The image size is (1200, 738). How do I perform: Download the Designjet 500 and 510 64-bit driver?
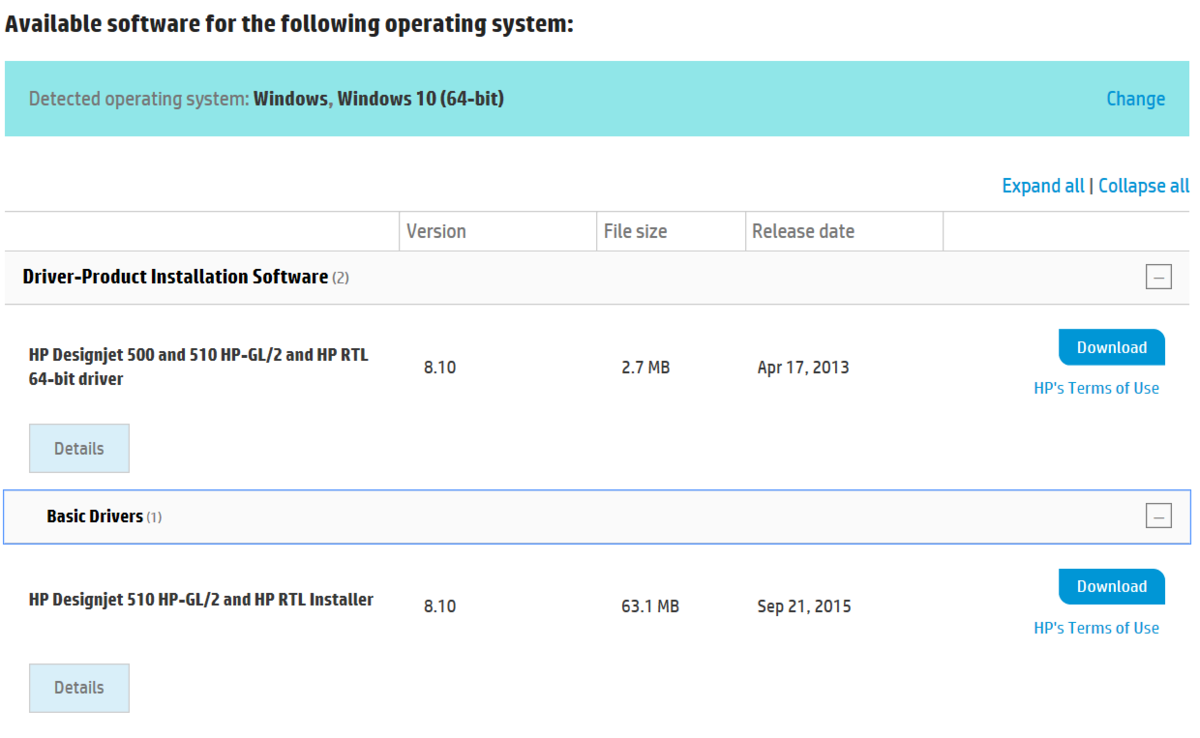pyautogui.click(x=1111, y=347)
